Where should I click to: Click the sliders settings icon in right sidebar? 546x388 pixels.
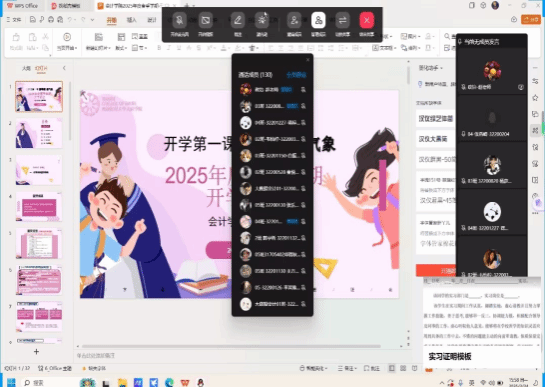pyautogui.click(x=535, y=81)
